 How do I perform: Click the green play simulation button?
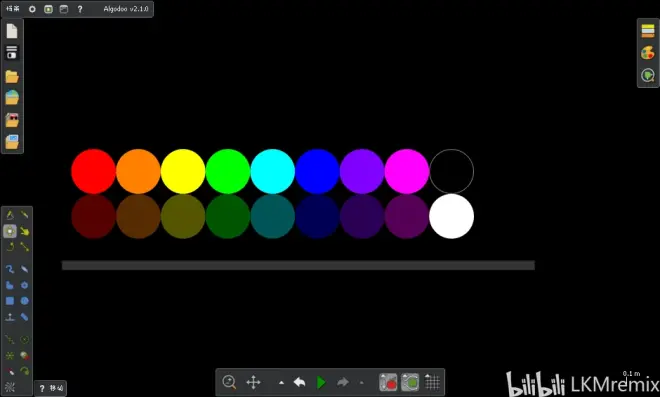pyautogui.click(x=321, y=382)
